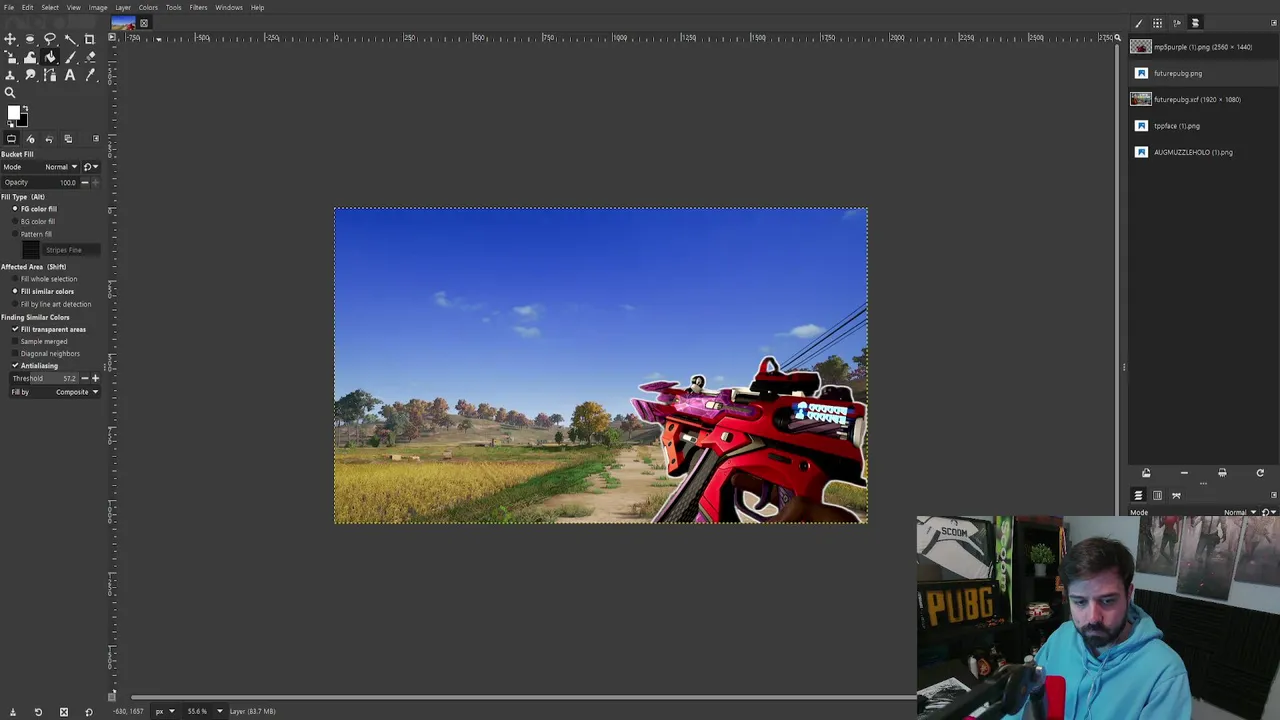Viewport: 1280px width, 720px height.
Task: Open the Undo History tab icon
Action: pyautogui.click(x=49, y=139)
